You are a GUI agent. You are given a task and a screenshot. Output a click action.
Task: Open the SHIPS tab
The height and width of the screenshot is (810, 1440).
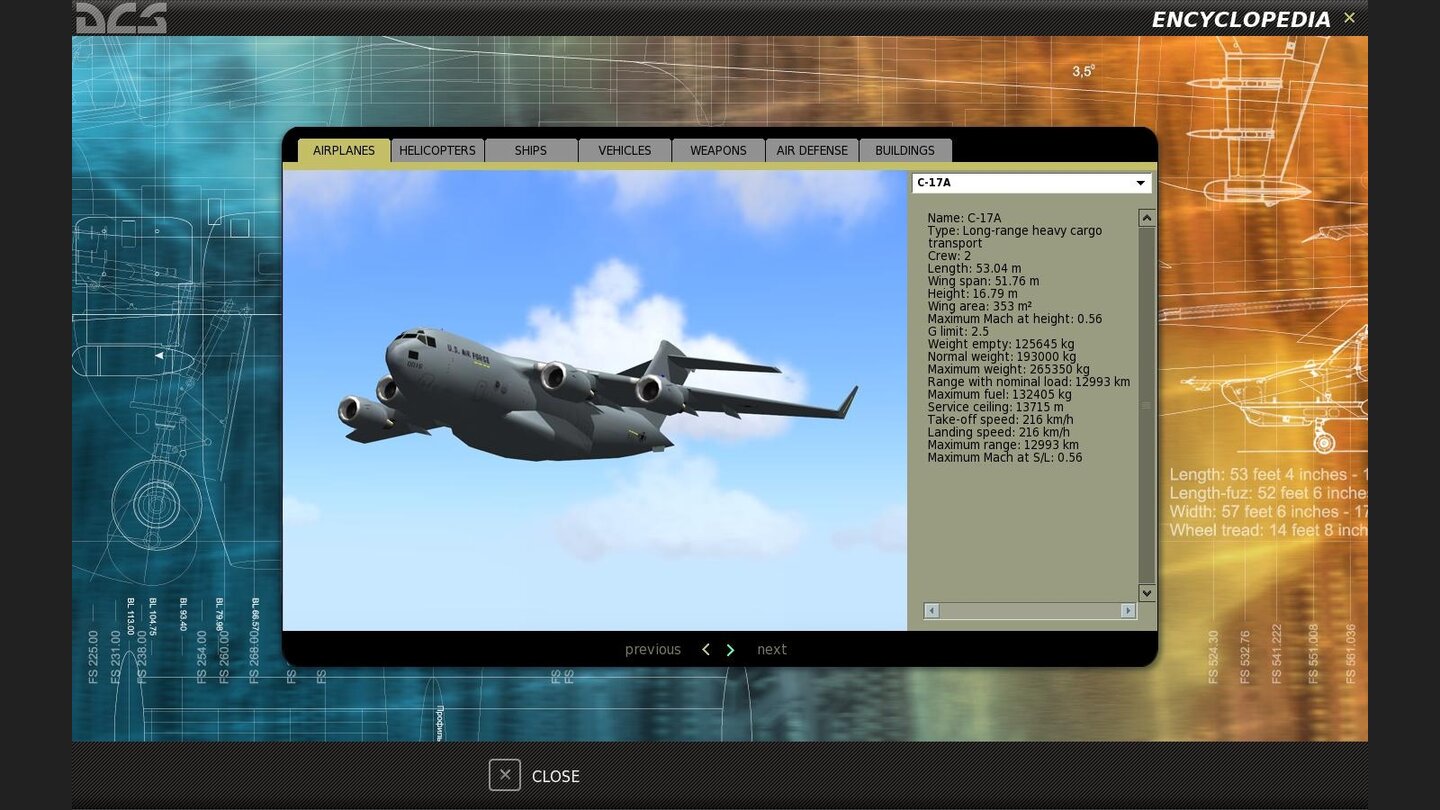[531, 150]
